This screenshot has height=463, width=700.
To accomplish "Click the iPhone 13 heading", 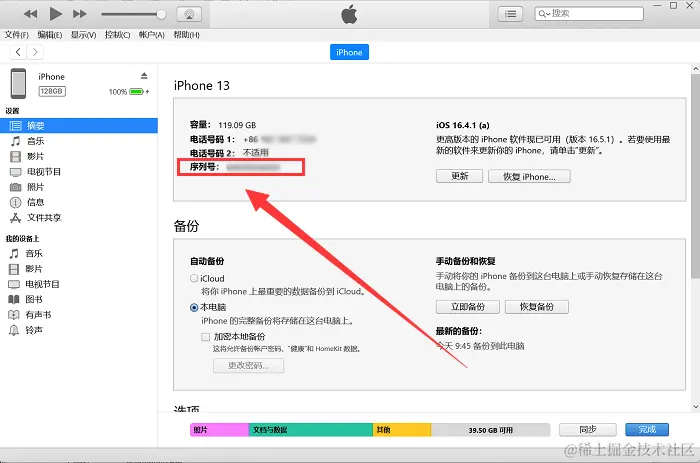I will tap(202, 85).
